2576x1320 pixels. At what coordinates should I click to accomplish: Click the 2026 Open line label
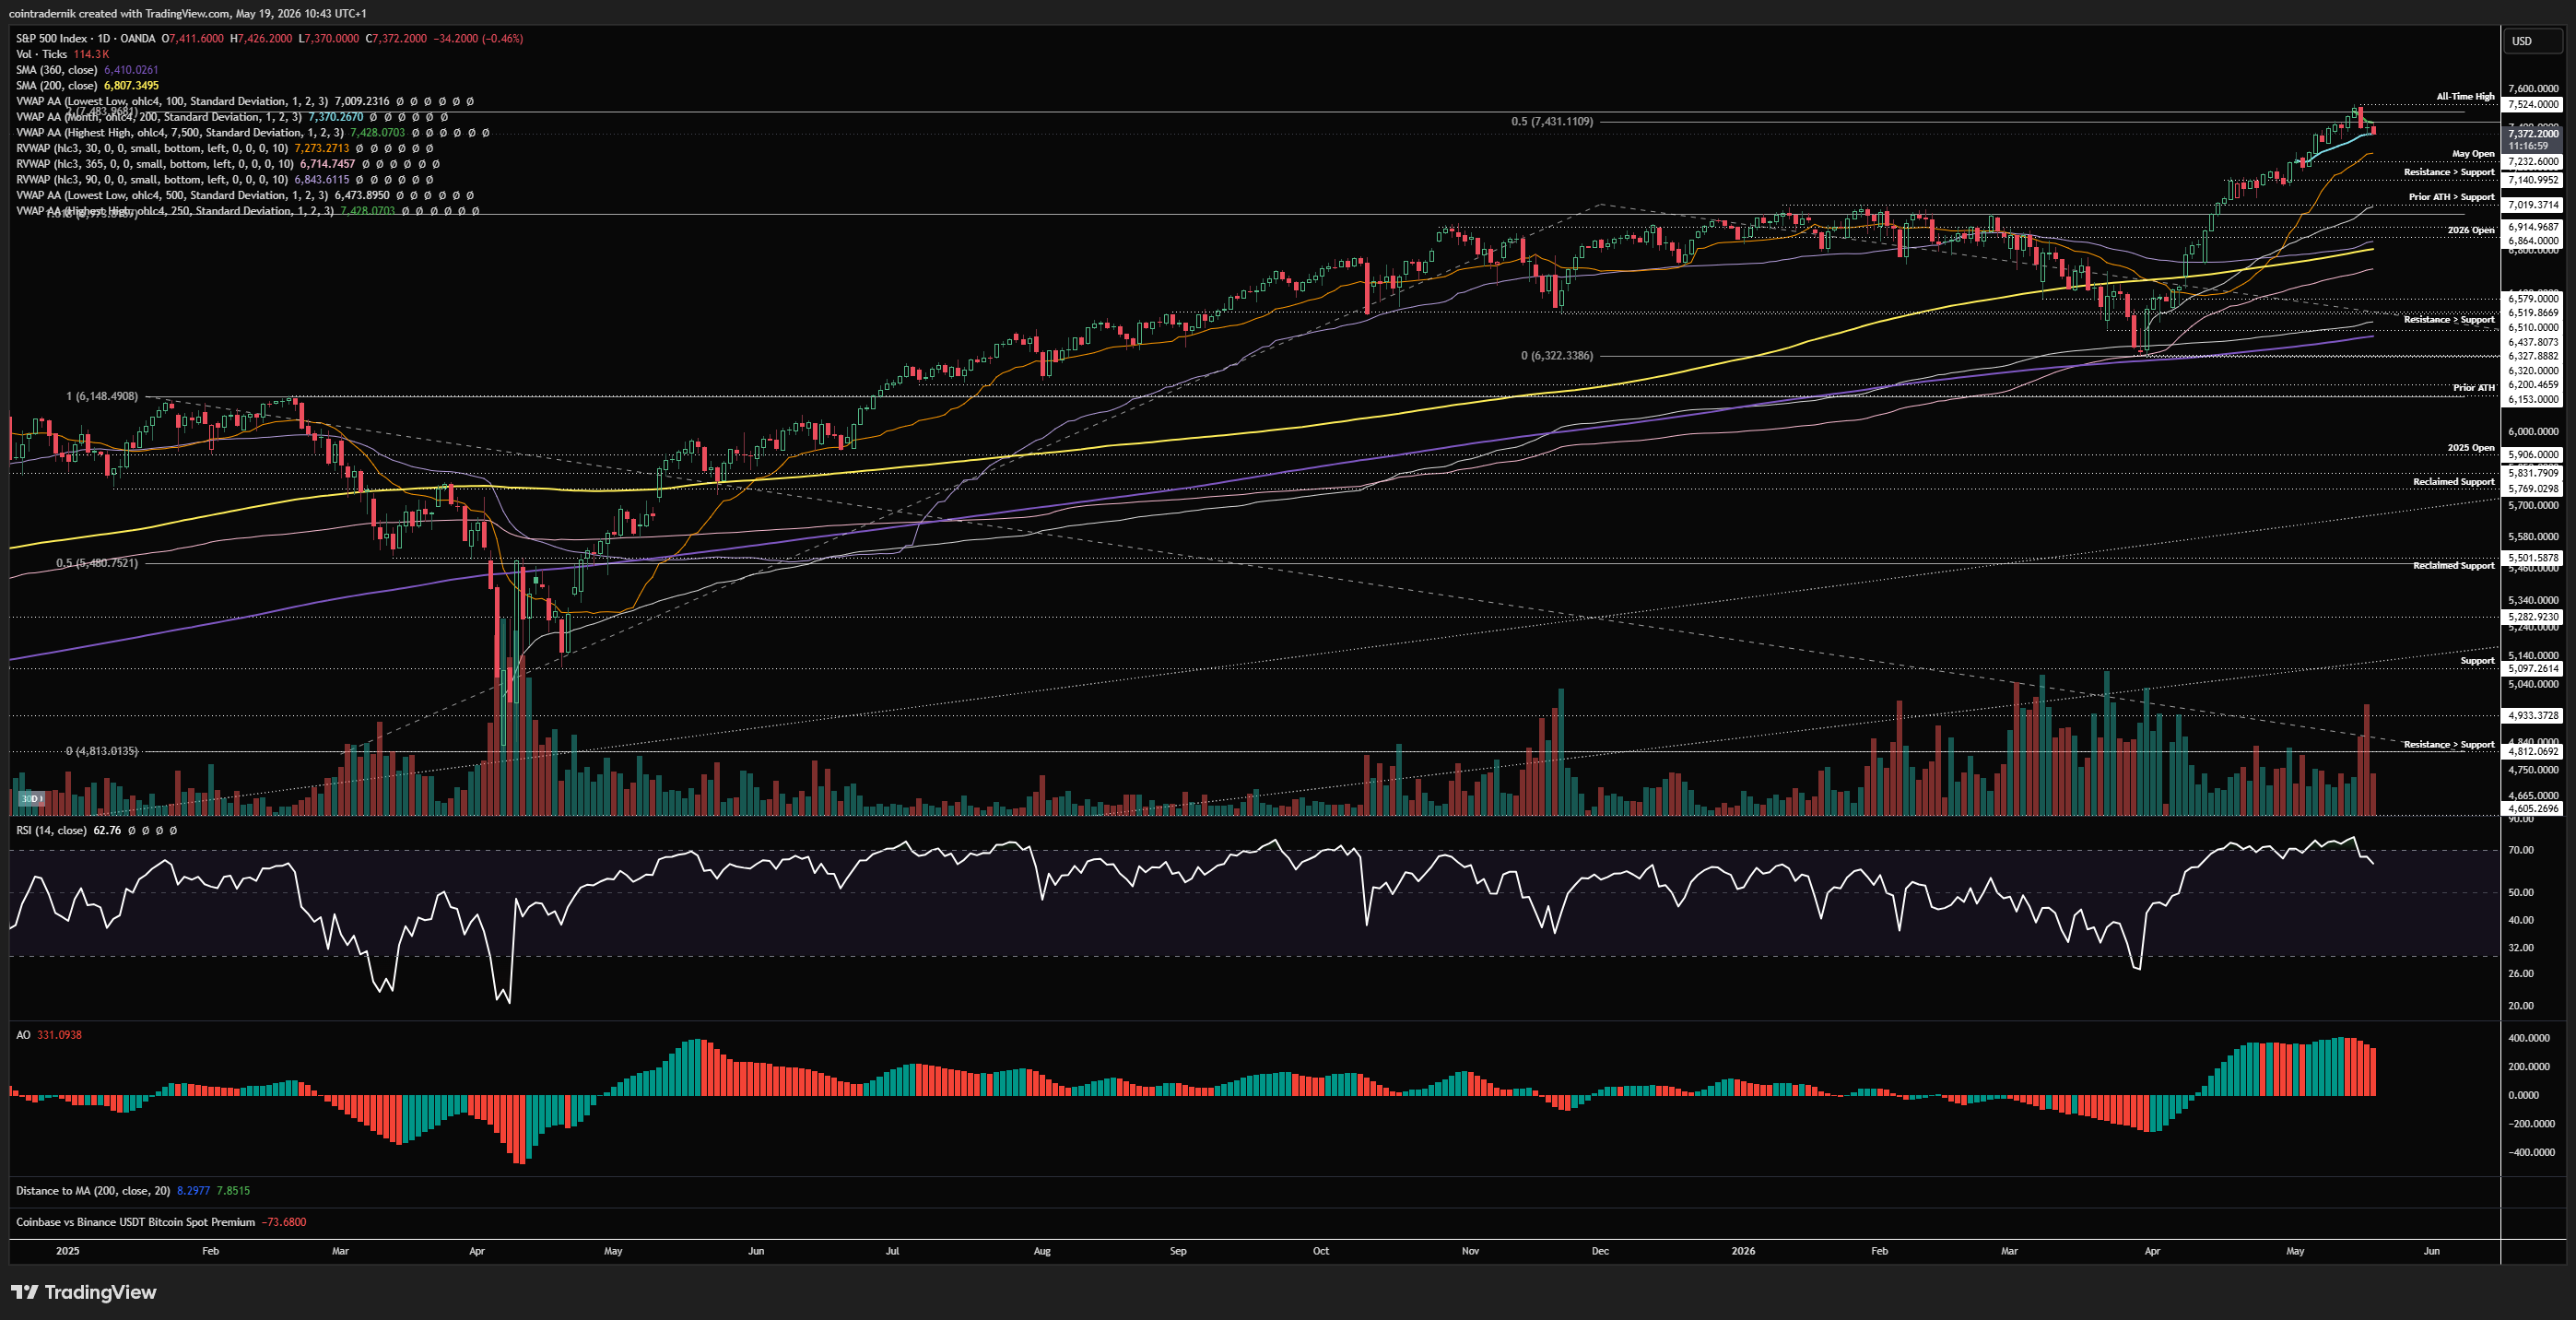(x=2471, y=230)
